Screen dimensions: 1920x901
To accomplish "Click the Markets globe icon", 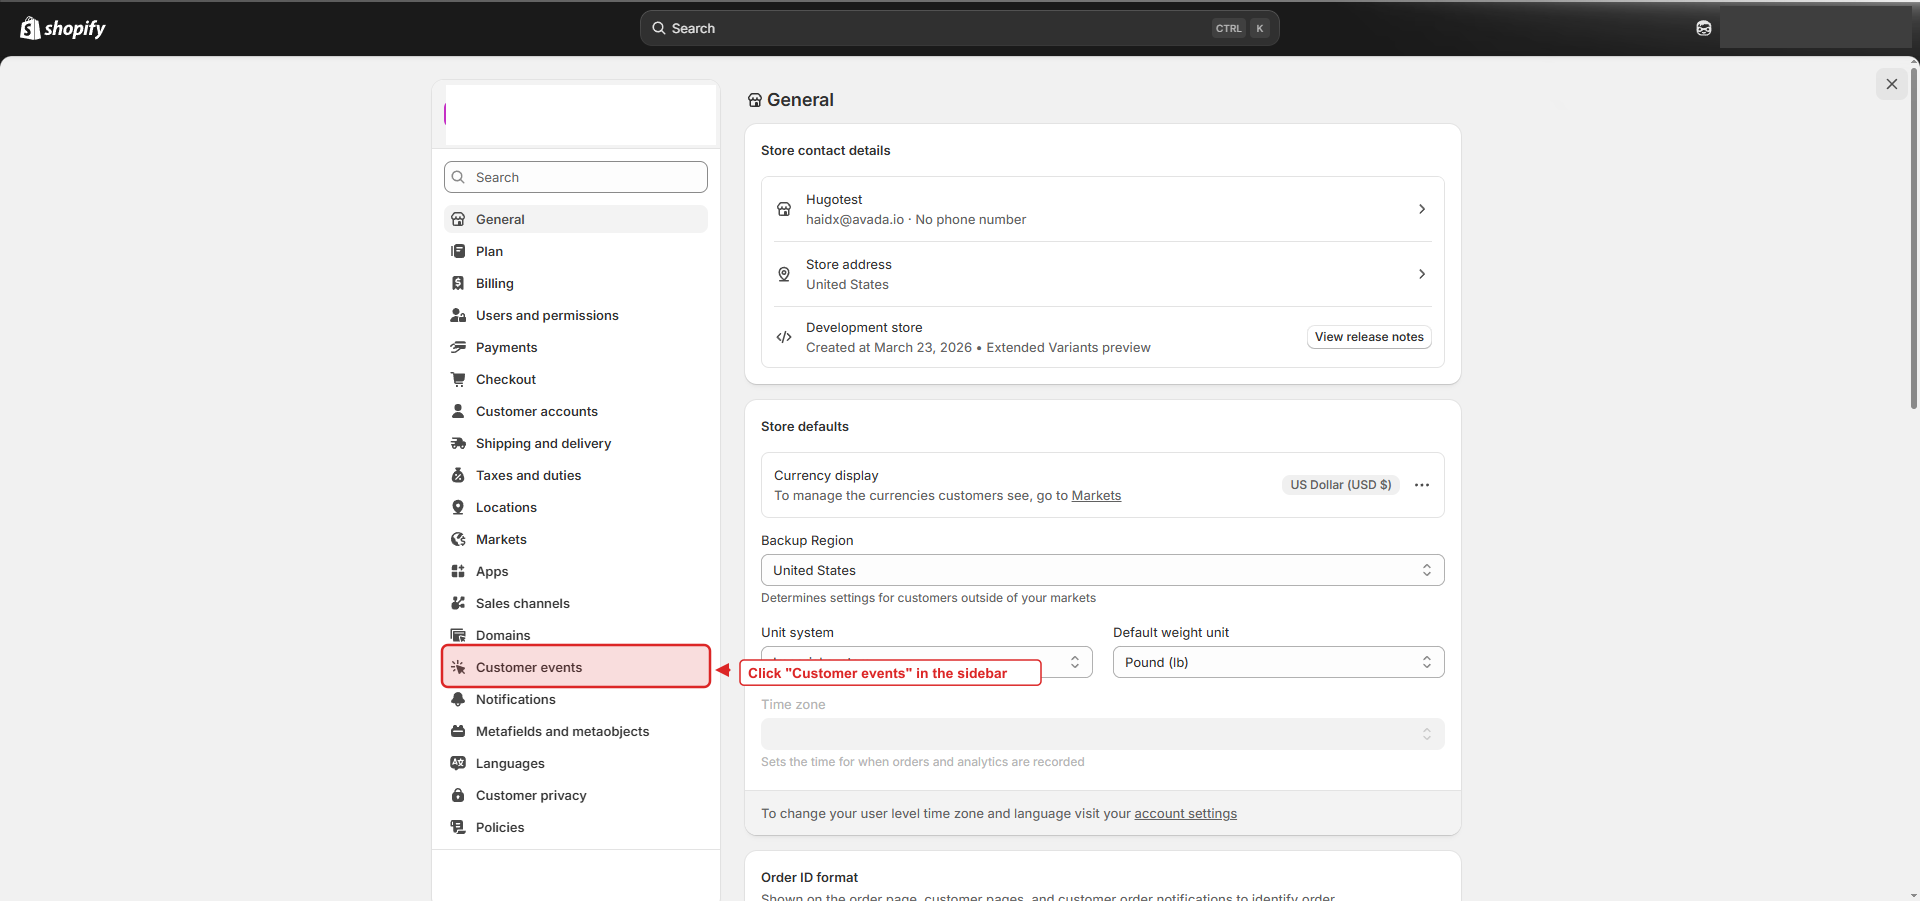I will pyautogui.click(x=458, y=539).
